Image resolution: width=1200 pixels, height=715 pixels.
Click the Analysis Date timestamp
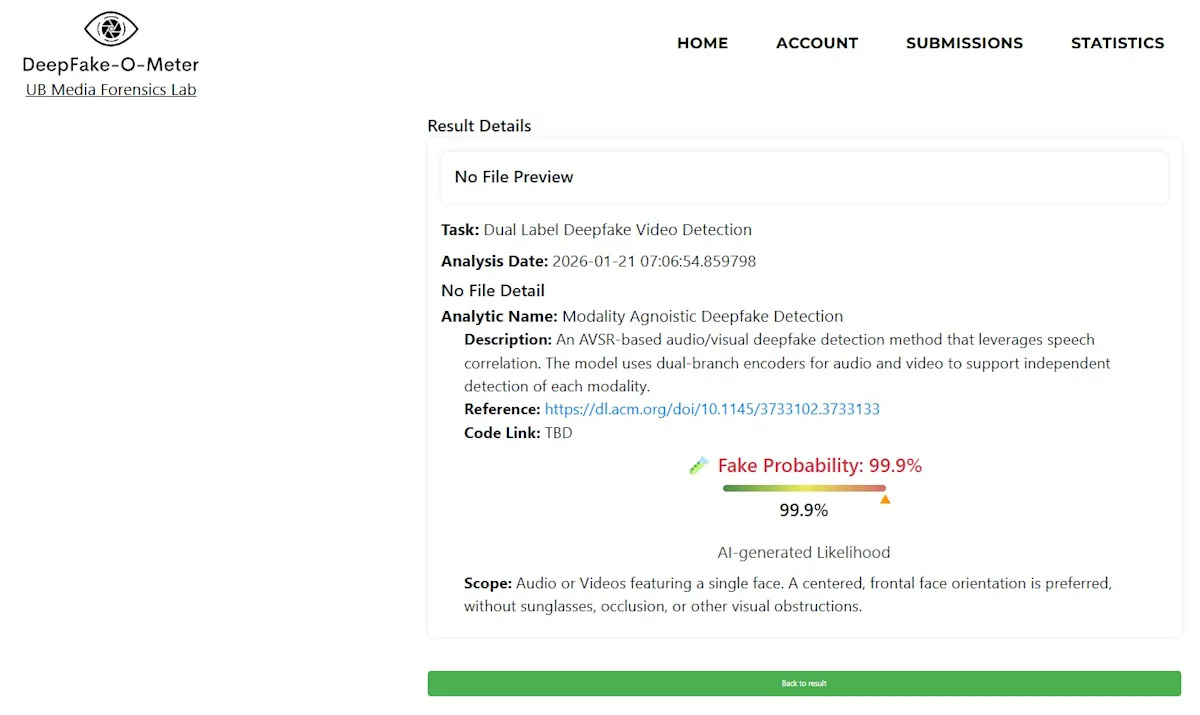point(654,261)
